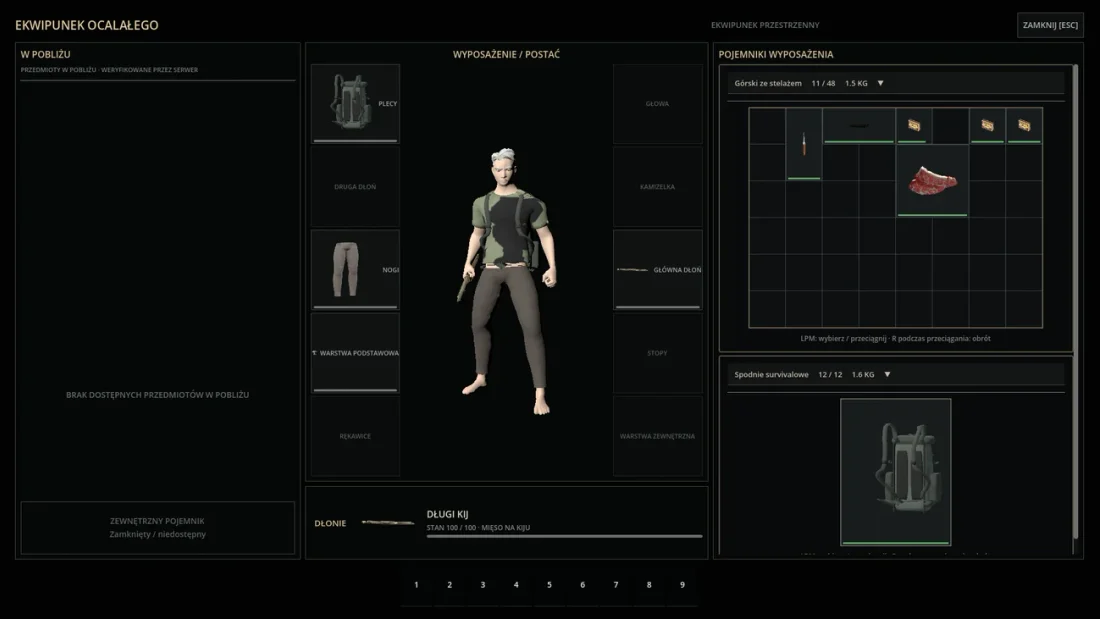Click the 'DŁUGI KIJ' item name

coord(447,514)
